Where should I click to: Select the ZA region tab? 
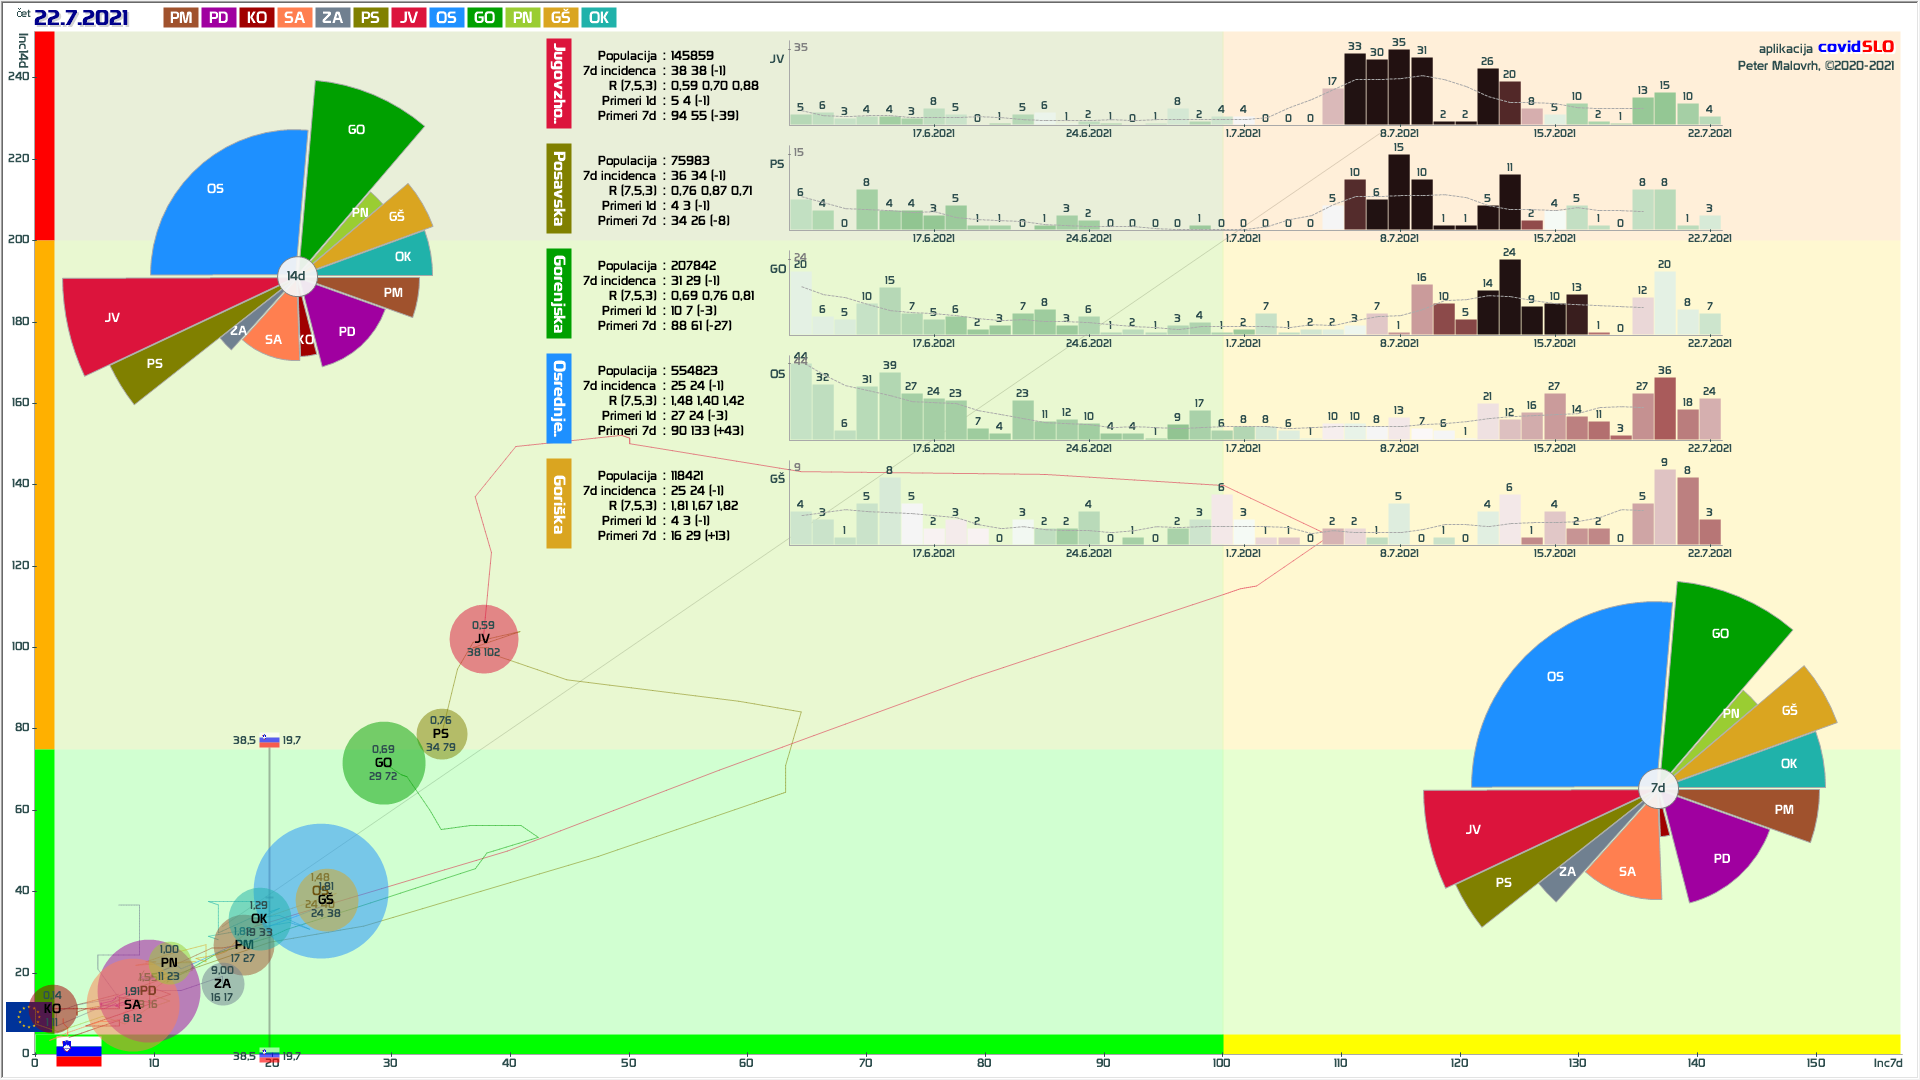coord(332,18)
